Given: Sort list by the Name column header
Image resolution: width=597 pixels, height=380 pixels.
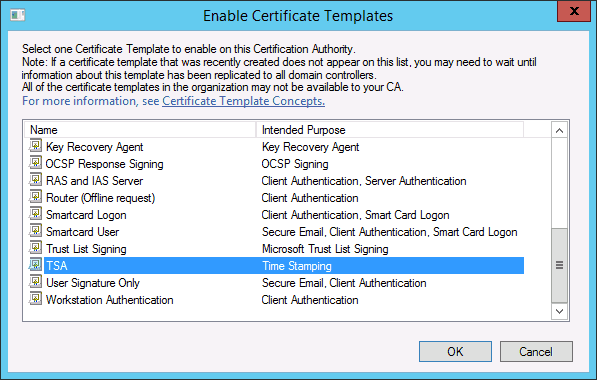Looking at the screenshot, I should pyautogui.click(x=140, y=130).
